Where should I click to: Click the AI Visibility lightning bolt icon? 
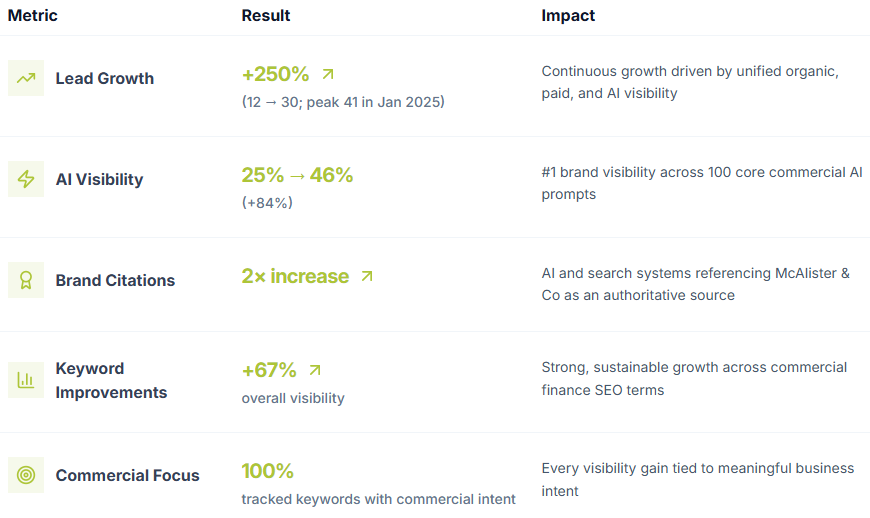[x=26, y=179]
